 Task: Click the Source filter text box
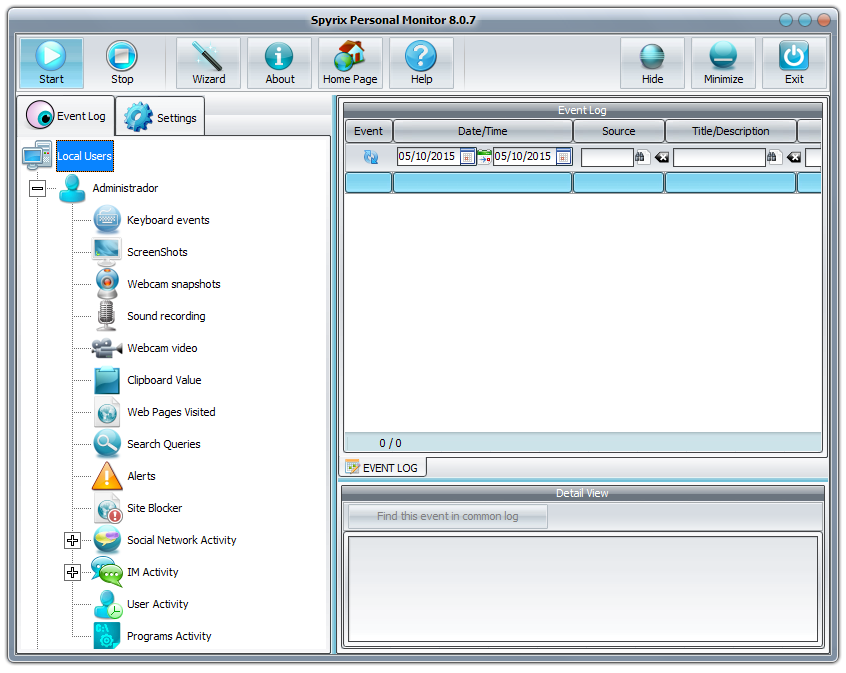(x=607, y=157)
